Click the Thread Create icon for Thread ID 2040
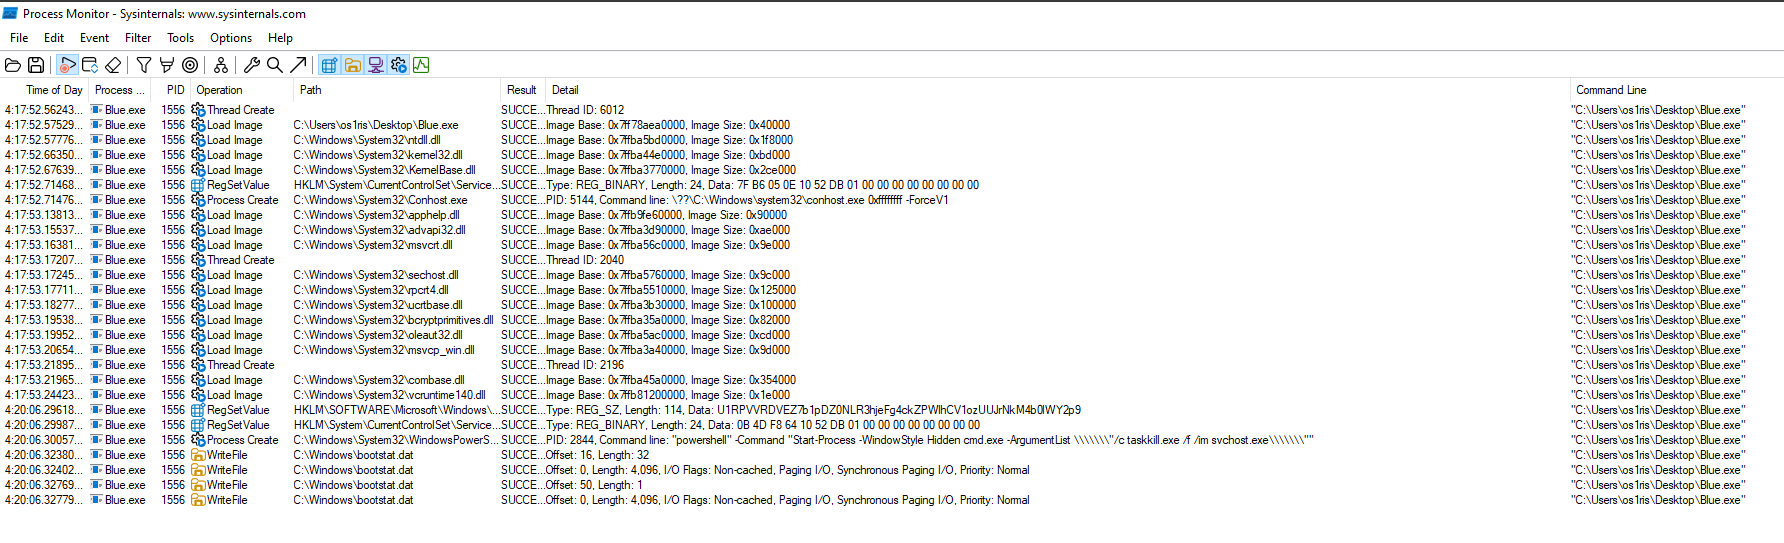The width and height of the screenshot is (1784, 543). tap(198, 260)
